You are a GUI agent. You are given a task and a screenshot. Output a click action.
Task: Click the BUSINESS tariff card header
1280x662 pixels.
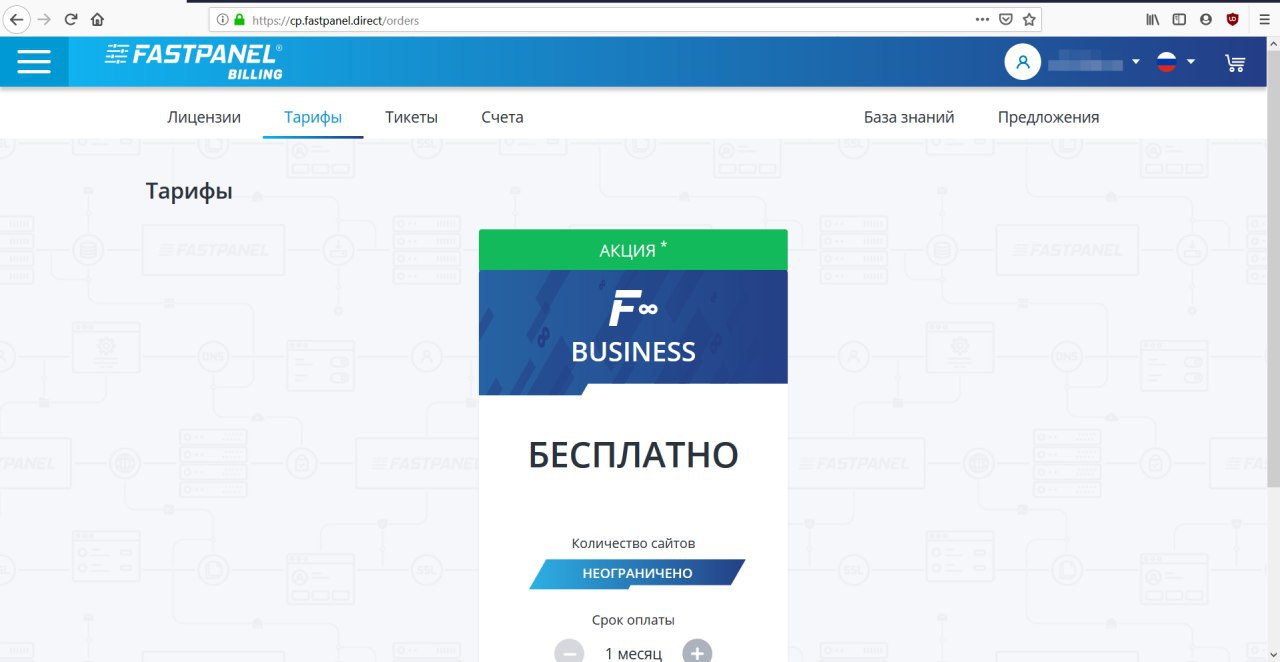click(633, 333)
